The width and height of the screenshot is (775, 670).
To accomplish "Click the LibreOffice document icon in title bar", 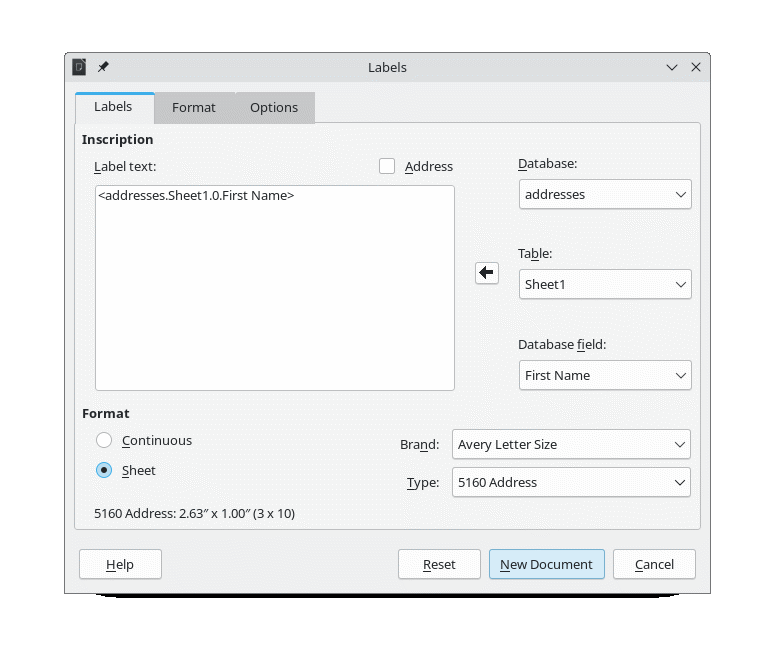I will click(x=80, y=67).
